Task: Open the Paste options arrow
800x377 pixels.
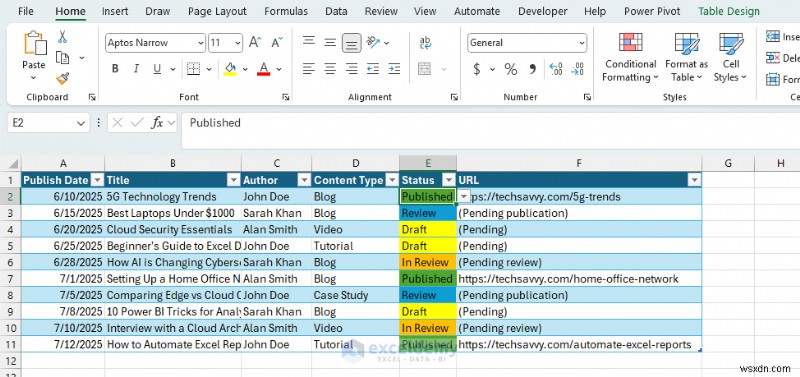Action: (34, 78)
